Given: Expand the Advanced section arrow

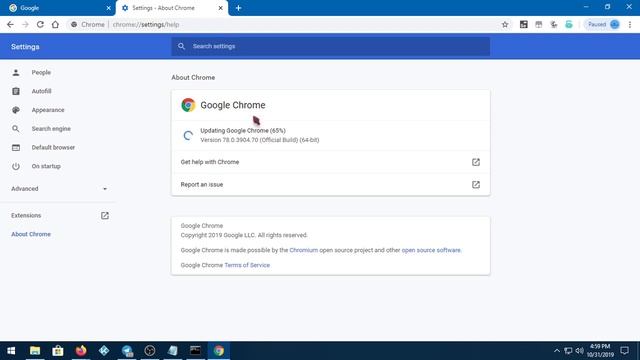Looking at the screenshot, I should [105, 189].
